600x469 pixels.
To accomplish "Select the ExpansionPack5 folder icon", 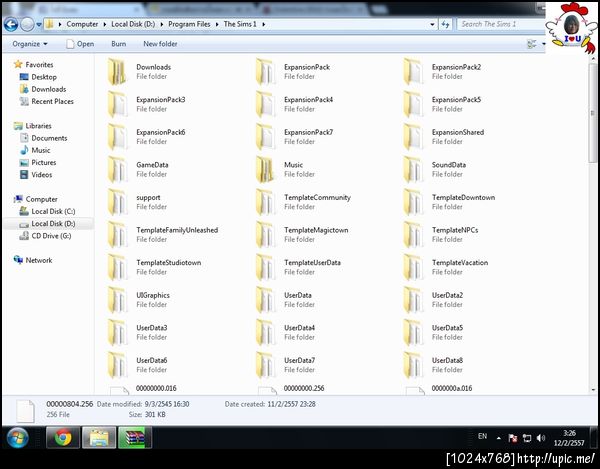I will pos(413,104).
